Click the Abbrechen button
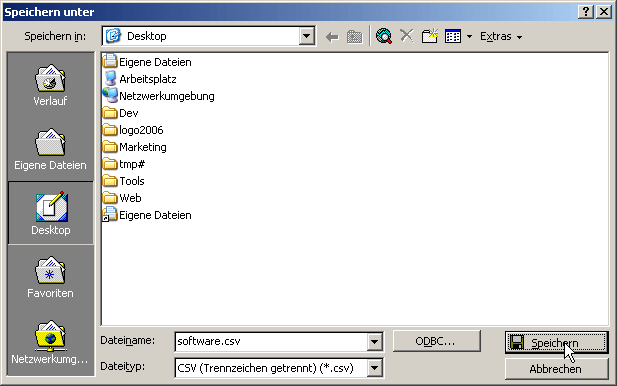The width and height of the screenshot is (617, 386). tap(556, 369)
